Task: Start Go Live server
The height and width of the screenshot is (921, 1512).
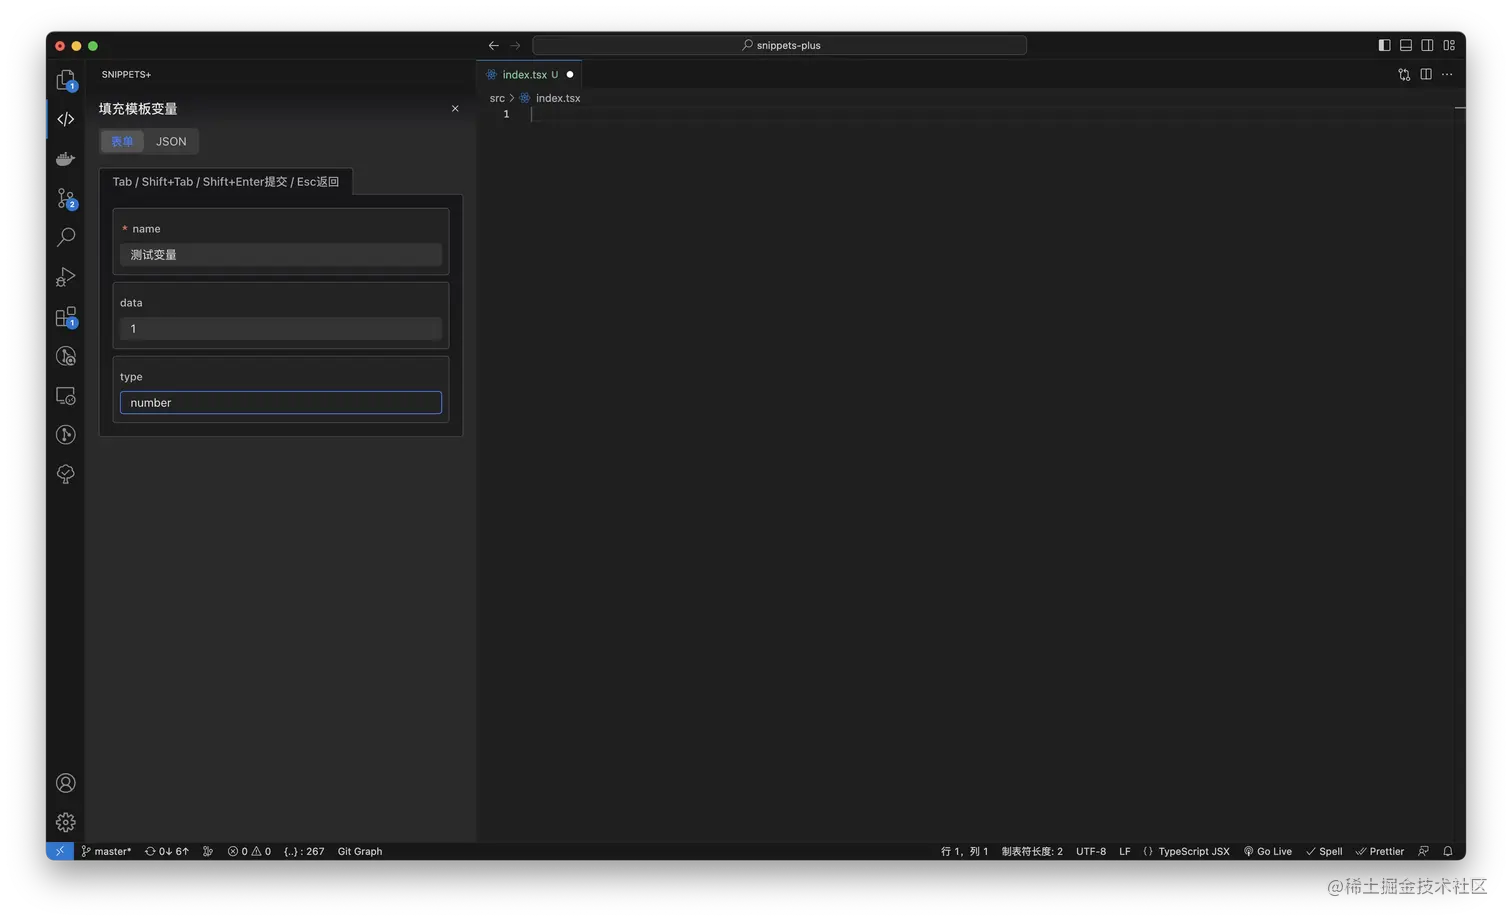Action: tap(1268, 851)
